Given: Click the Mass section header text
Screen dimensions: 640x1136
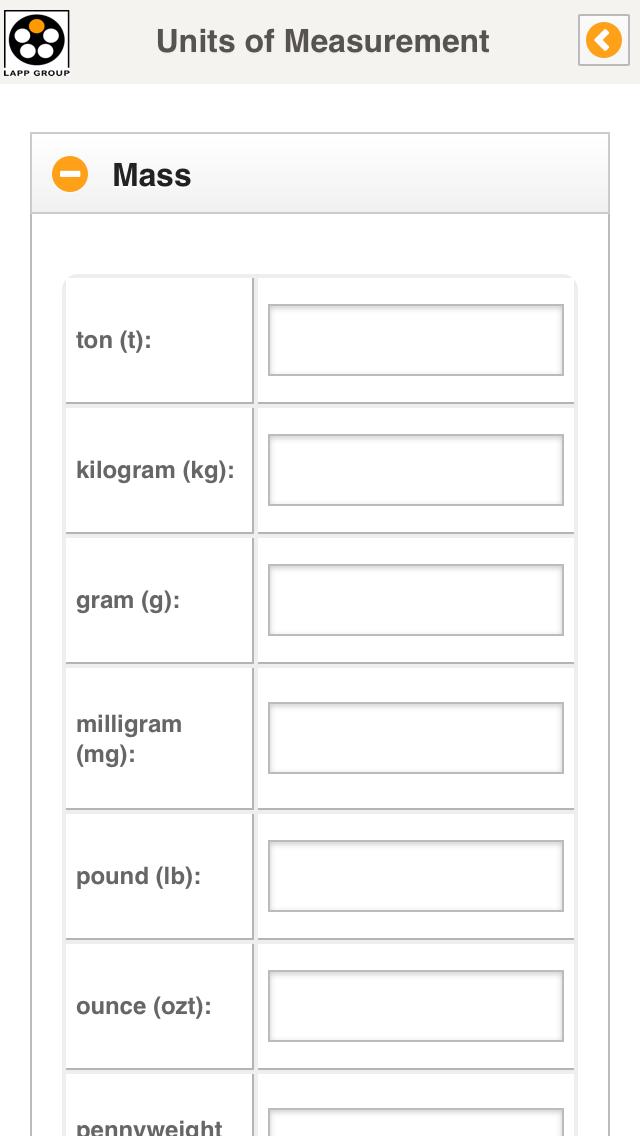Looking at the screenshot, I should (152, 175).
